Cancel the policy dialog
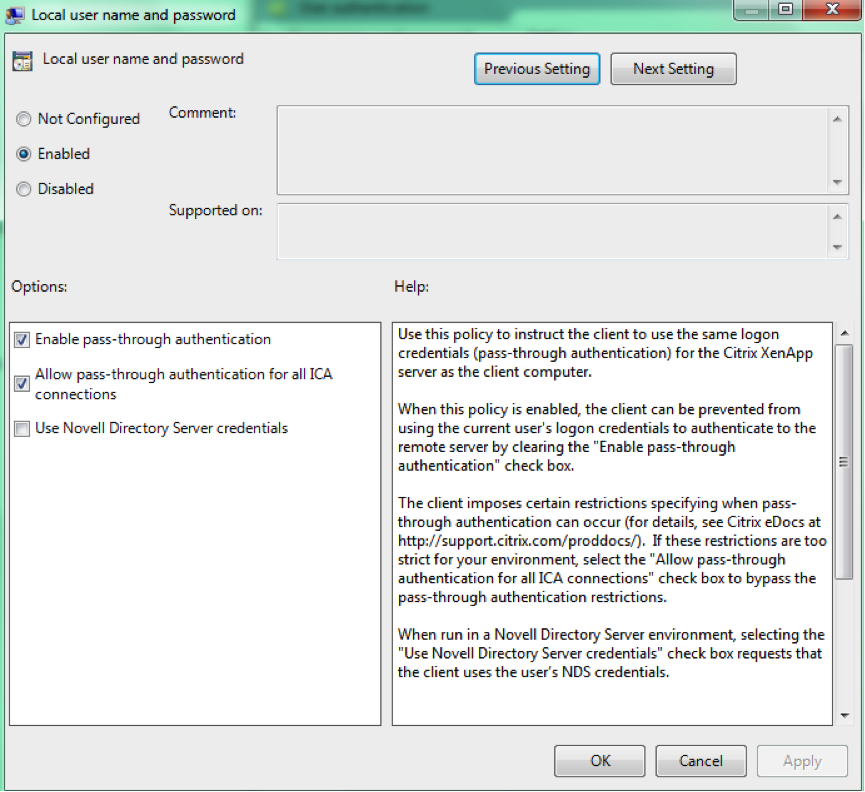Image resolution: width=865 pixels, height=792 pixels. pos(700,761)
